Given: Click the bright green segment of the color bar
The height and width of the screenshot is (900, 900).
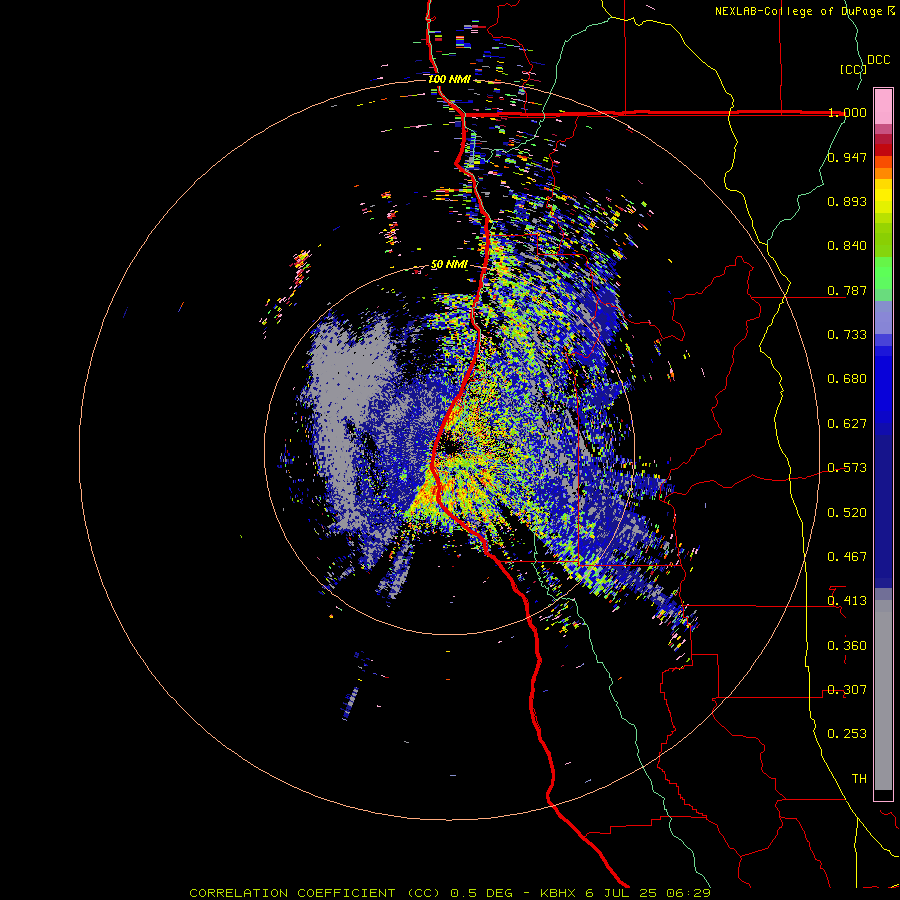Looking at the screenshot, I should pos(883,273).
